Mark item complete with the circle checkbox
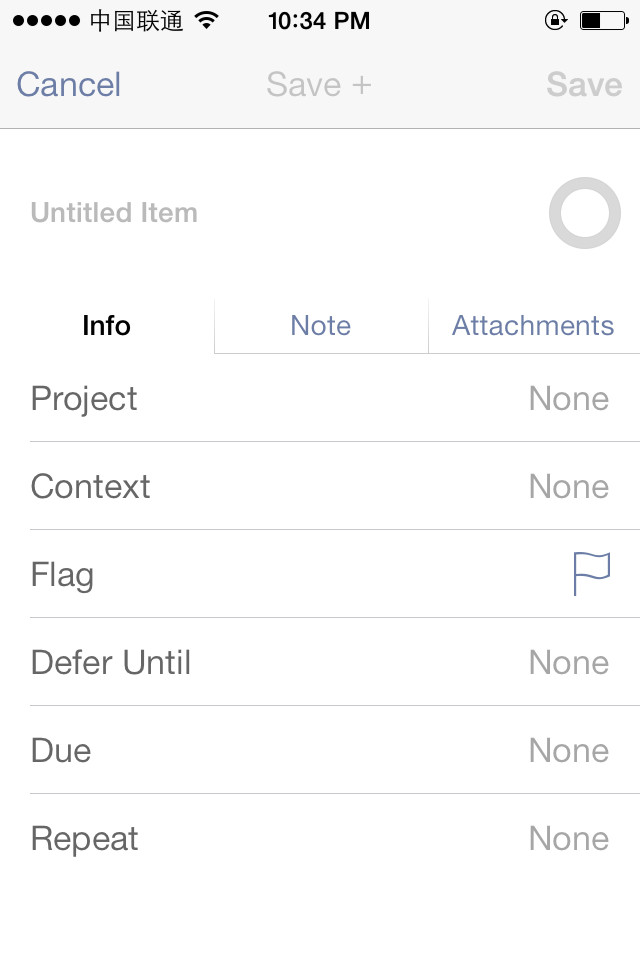Viewport: 640px width, 960px height. (585, 213)
